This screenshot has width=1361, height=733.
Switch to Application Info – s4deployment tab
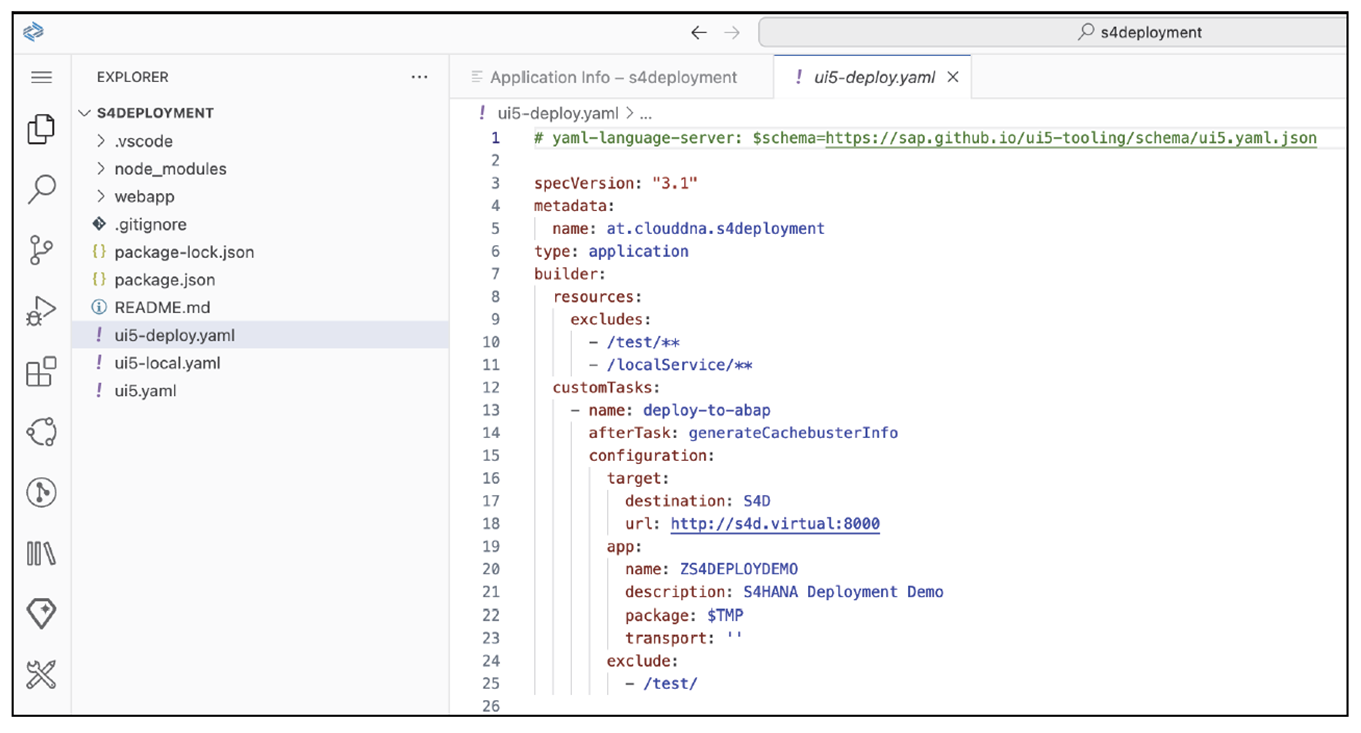click(x=611, y=77)
